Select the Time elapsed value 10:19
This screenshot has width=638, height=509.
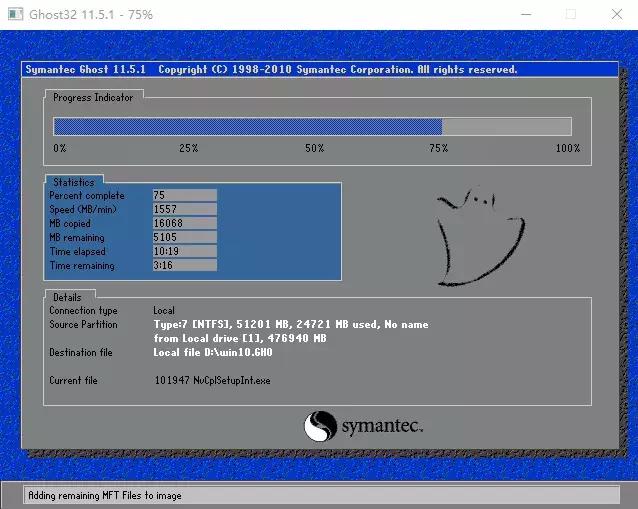click(185, 251)
